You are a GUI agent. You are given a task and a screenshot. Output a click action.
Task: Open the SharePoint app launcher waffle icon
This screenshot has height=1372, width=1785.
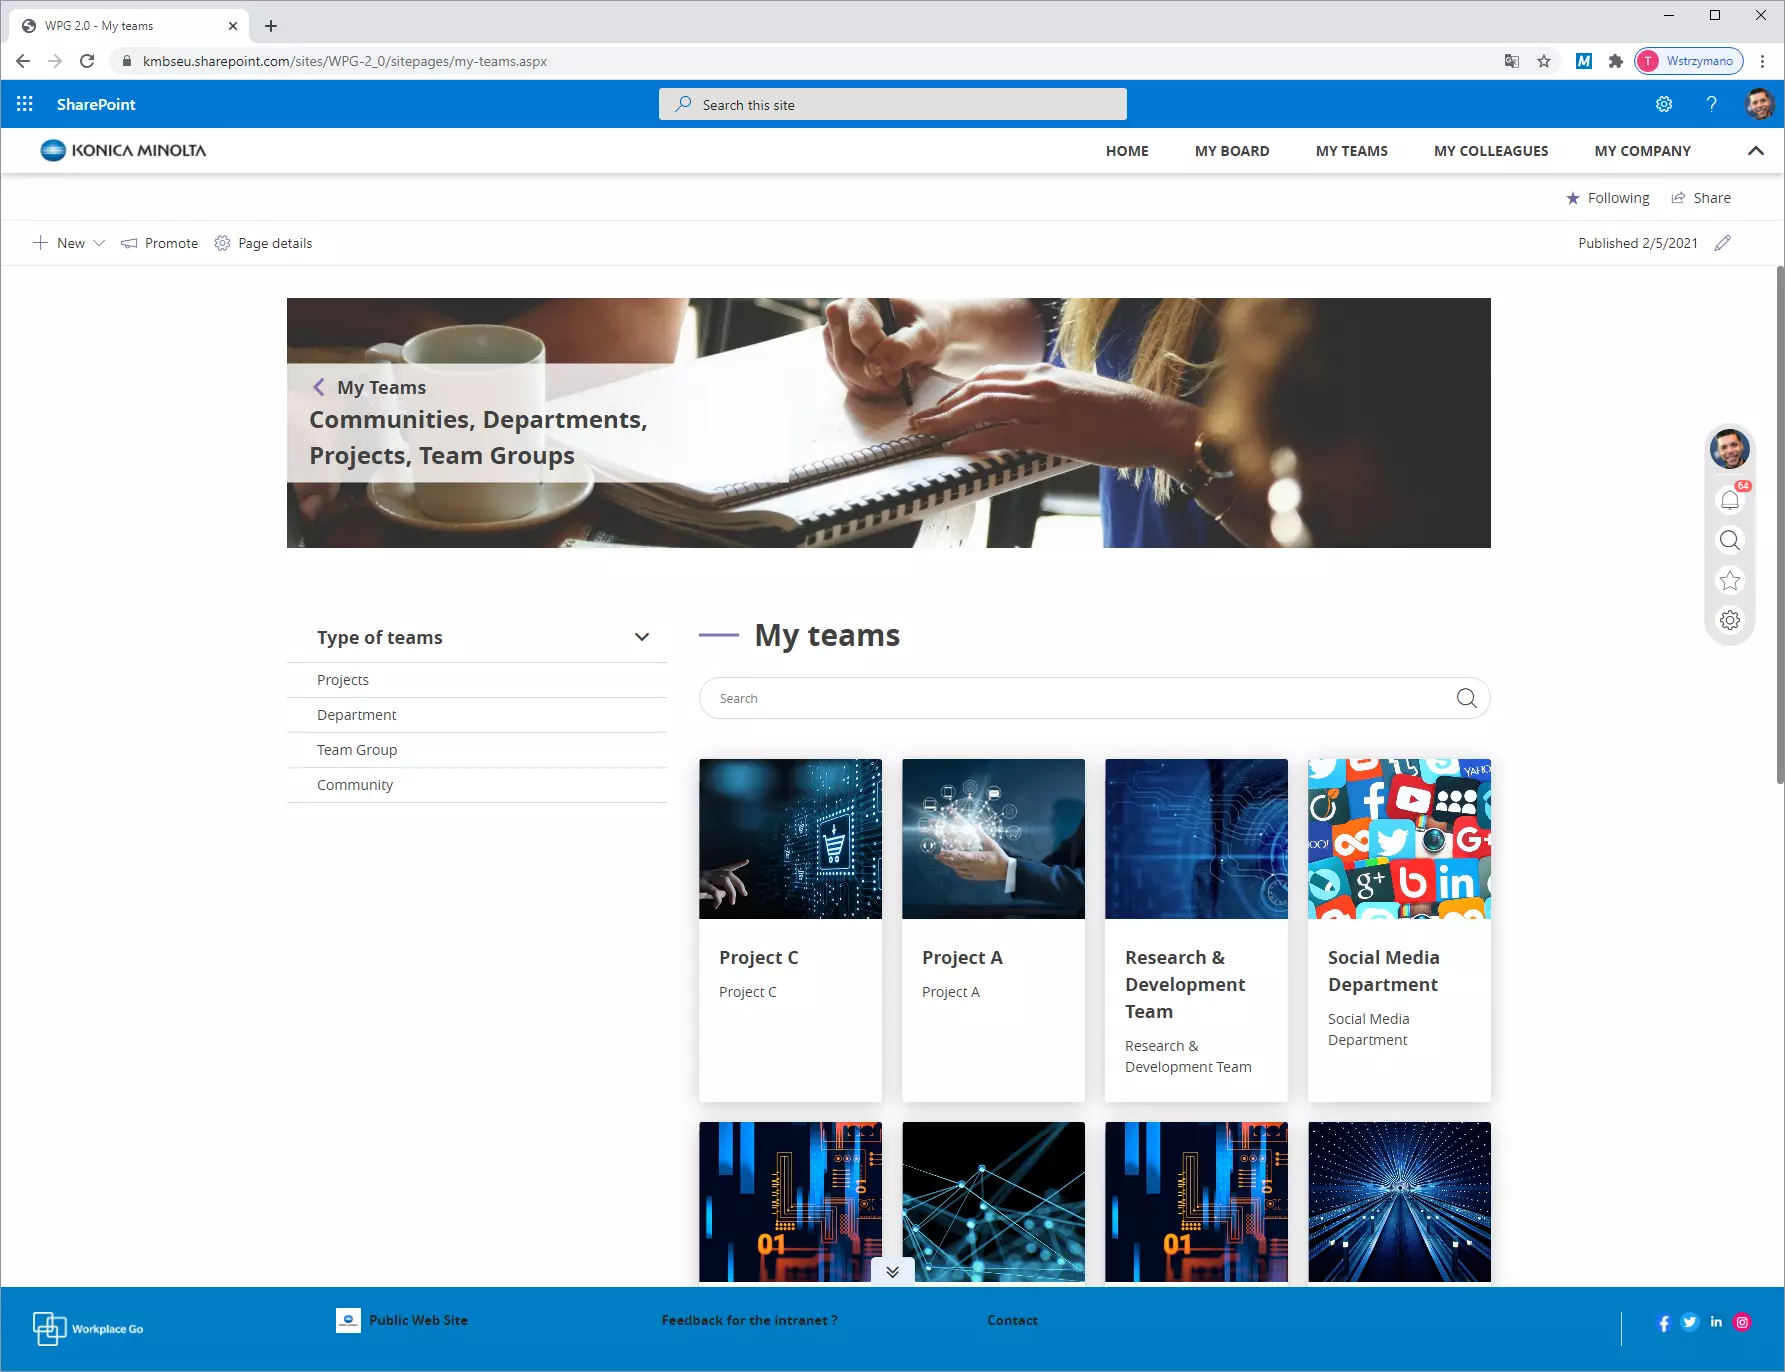click(x=25, y=104)
